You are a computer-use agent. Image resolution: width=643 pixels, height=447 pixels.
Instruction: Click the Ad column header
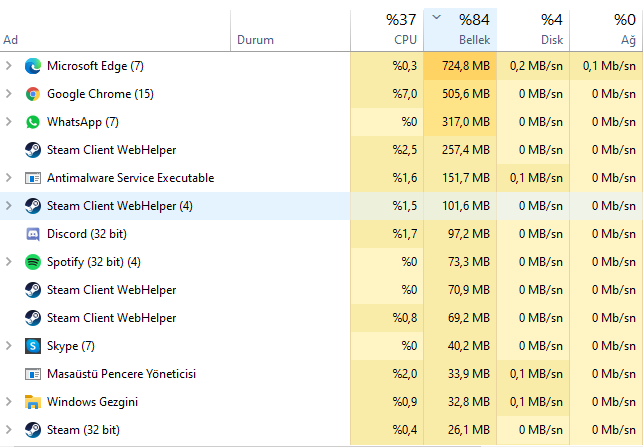[x=12, y=40]
